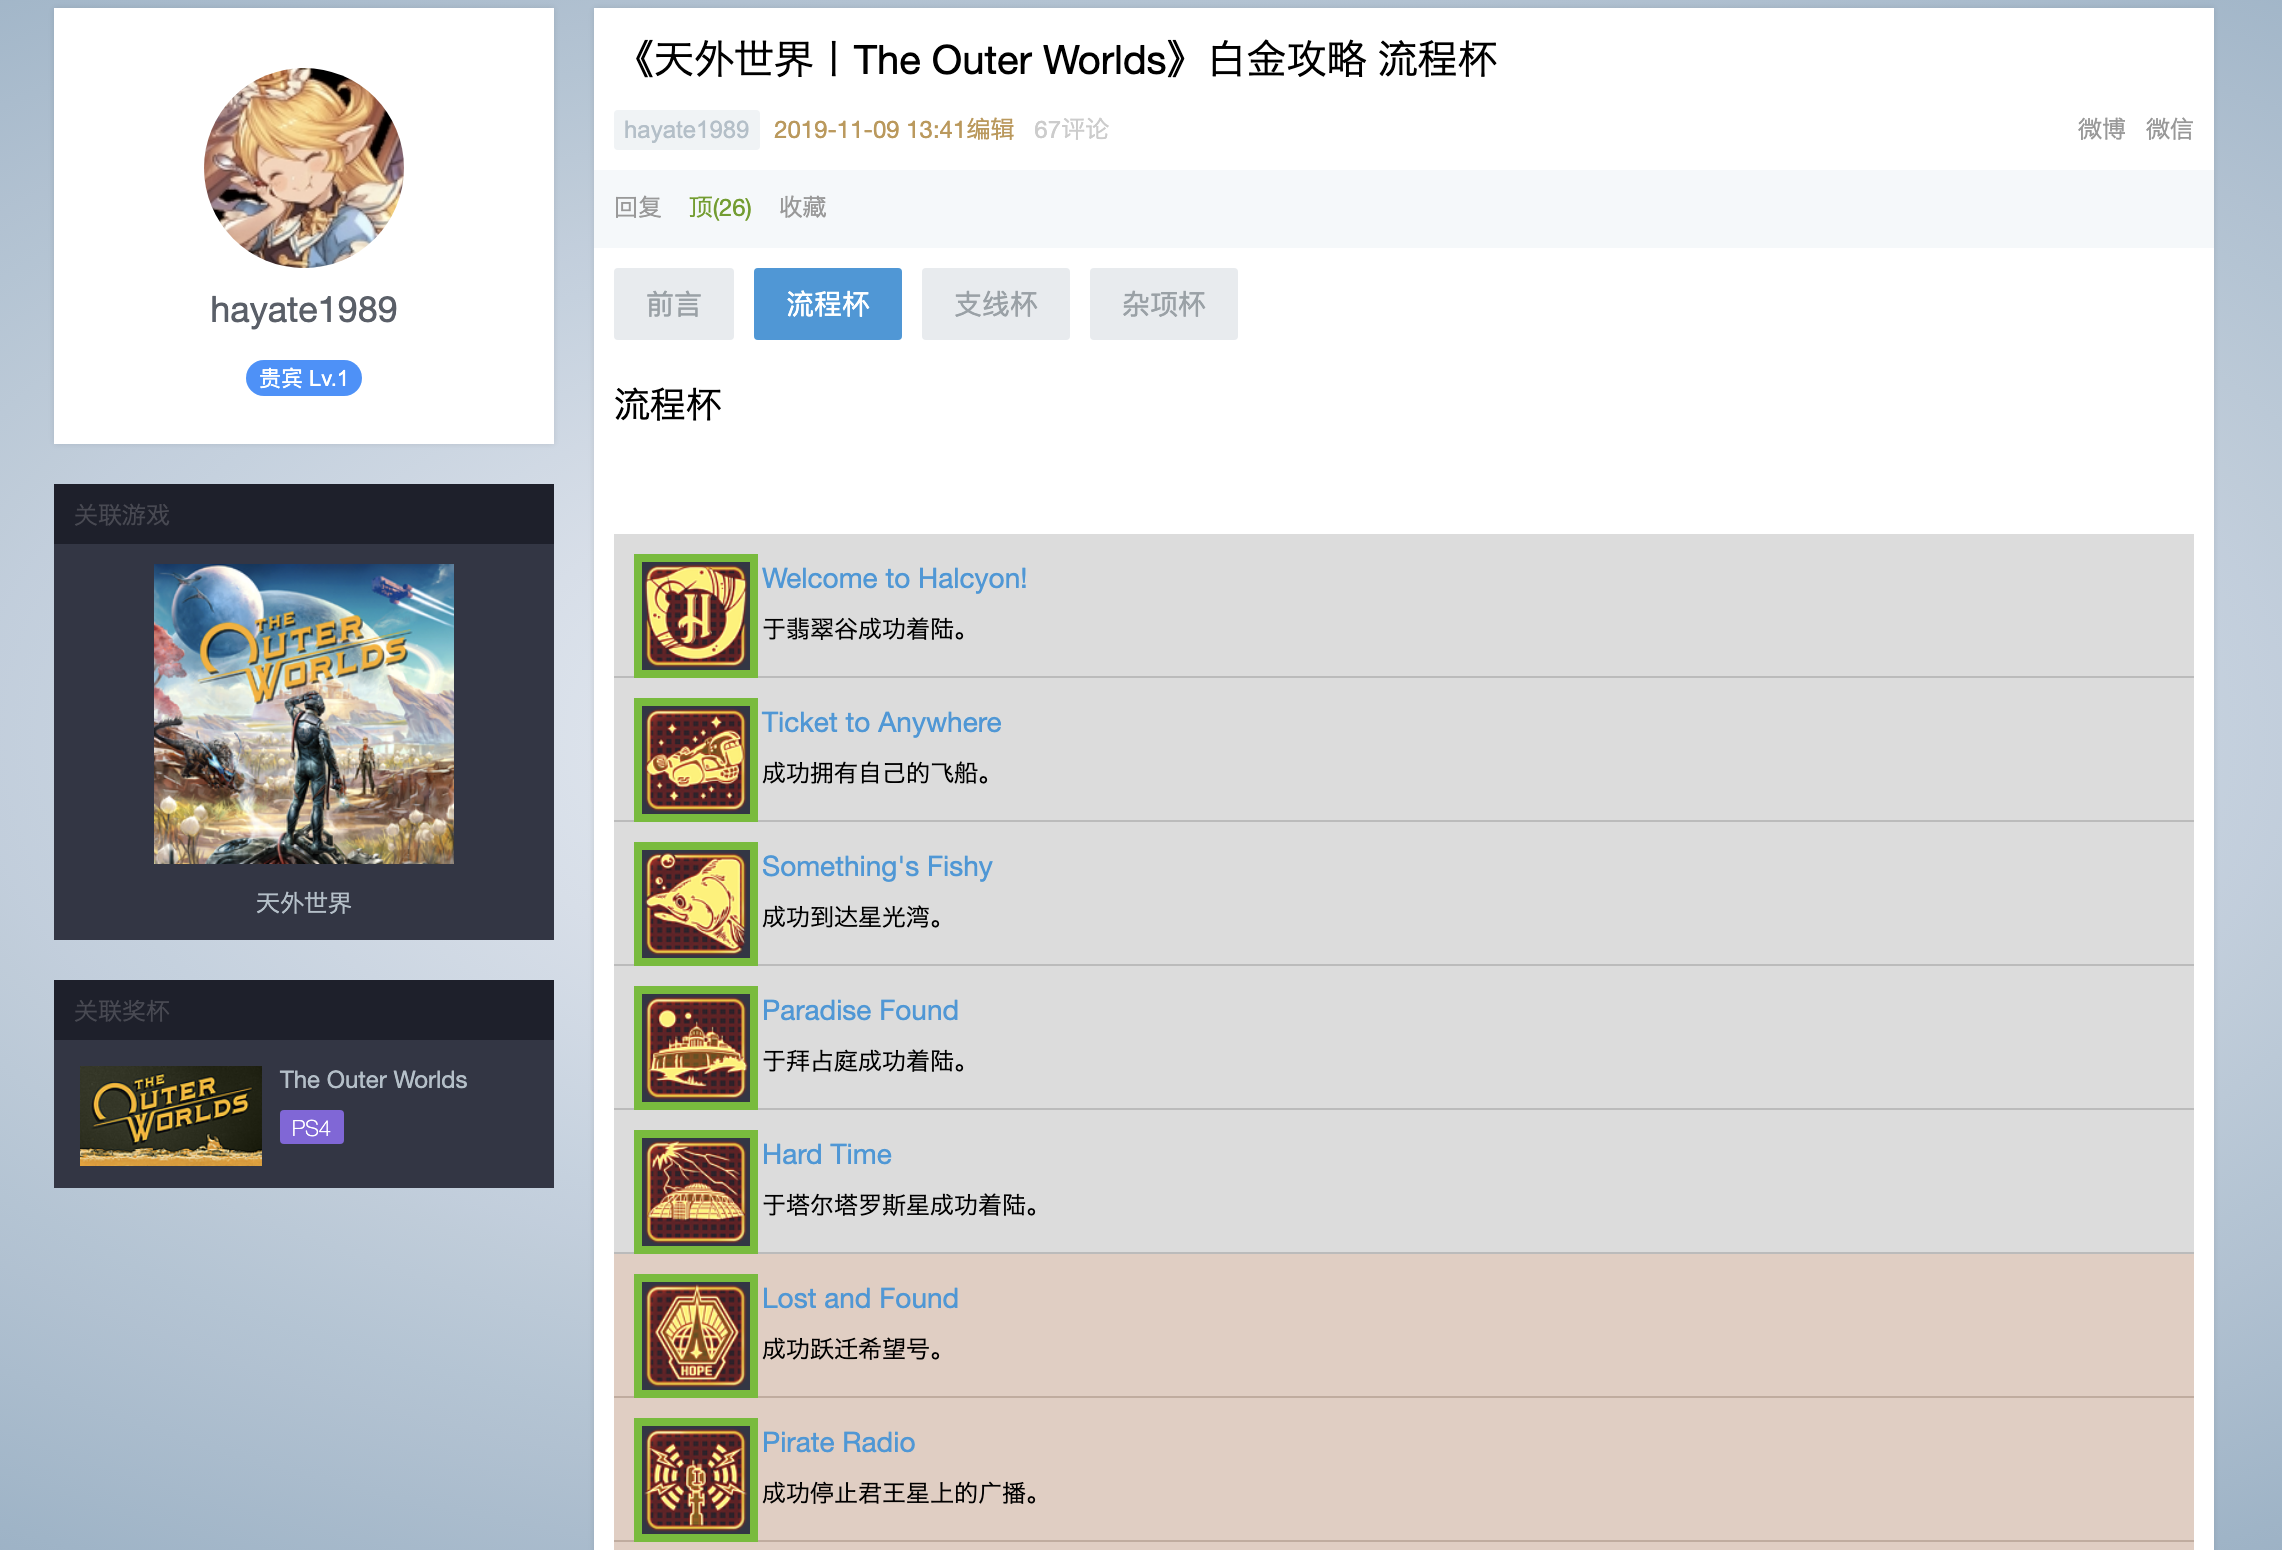Viewport: 2282px width, 1550px height.
Task: Click the description 成功跃迁希望号。
Action: pyautogui.click(x=853, y=1349)
